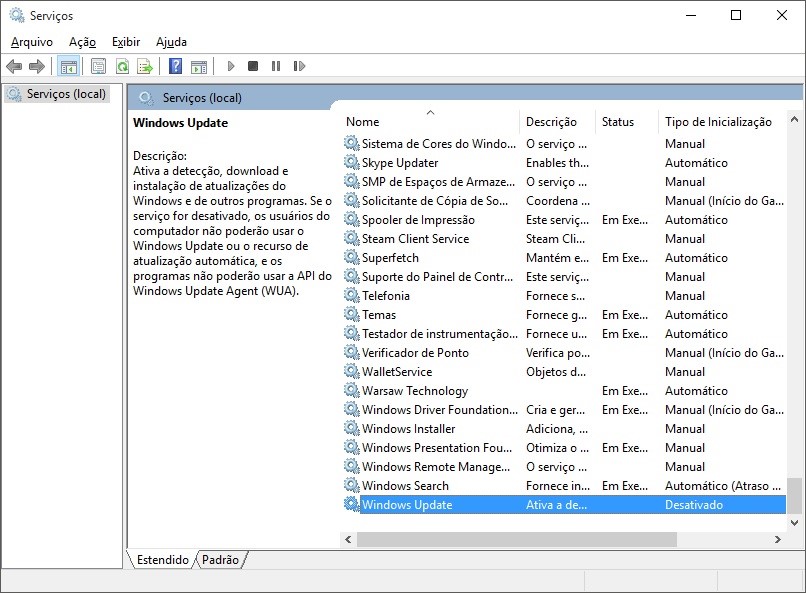The width and height of the screenshot is (806, 593).
Task: Toggle the show/hide console tree button
Action: click(69, 67)
